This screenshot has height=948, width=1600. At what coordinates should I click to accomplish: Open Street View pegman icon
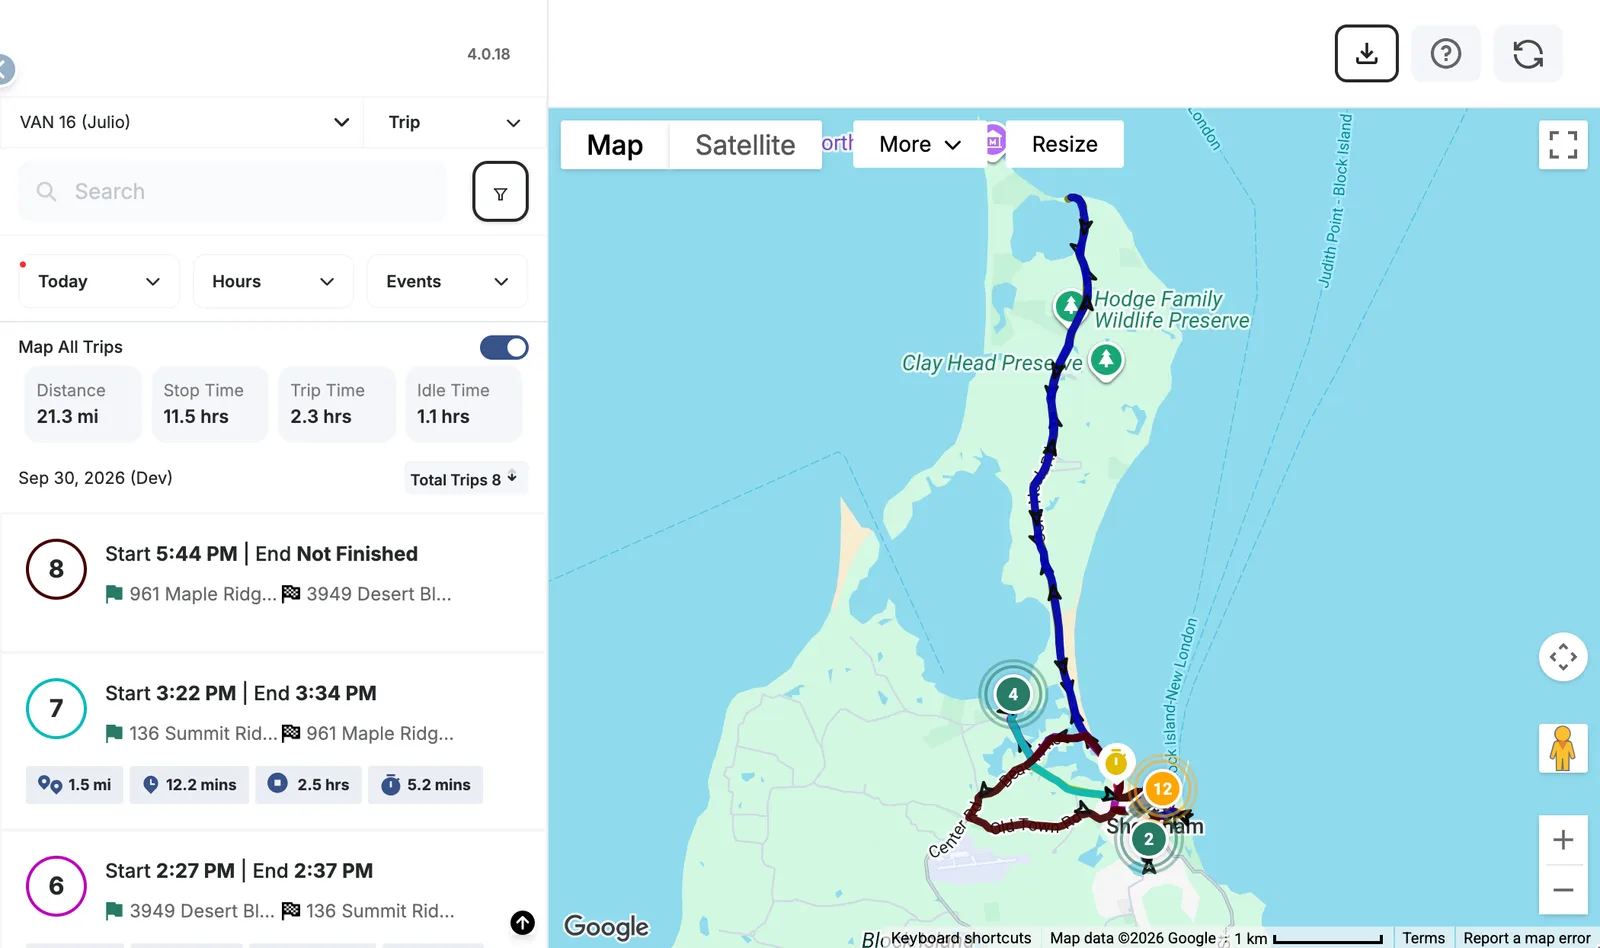click(1563, 748)
